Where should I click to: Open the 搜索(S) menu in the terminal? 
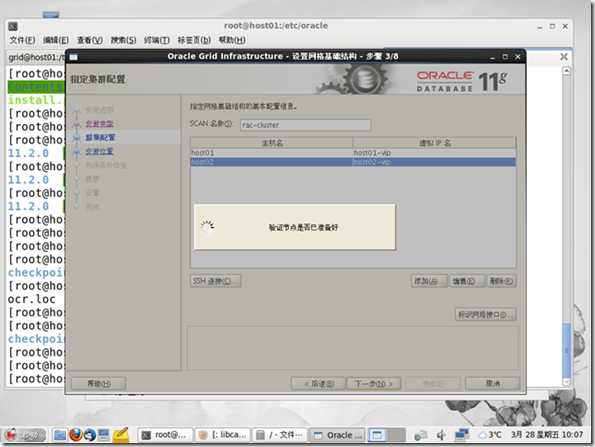coord(123,40)
